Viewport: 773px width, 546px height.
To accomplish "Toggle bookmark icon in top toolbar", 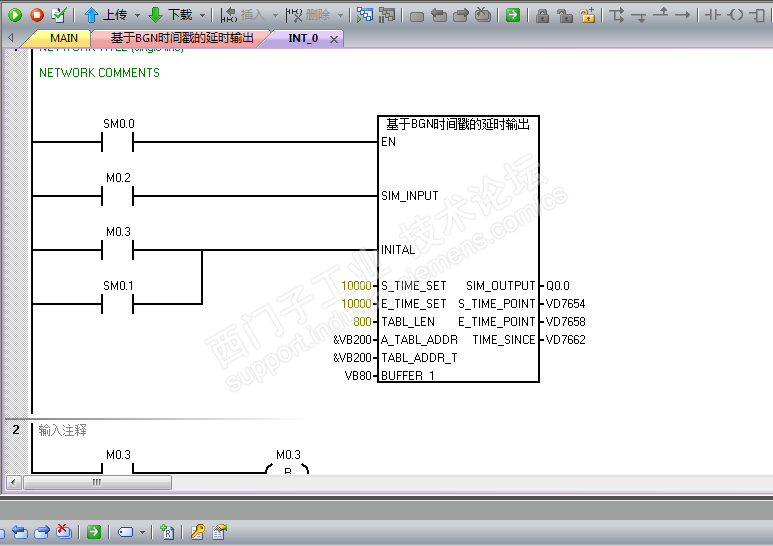I will (417, 16).
